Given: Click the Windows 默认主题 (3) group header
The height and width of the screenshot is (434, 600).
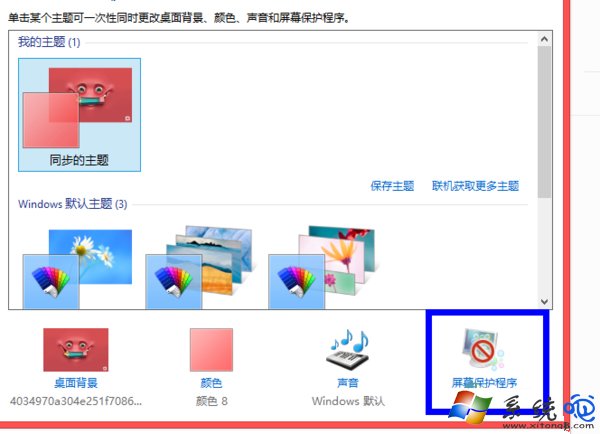Looking at the screenshot, I should 72,204.
